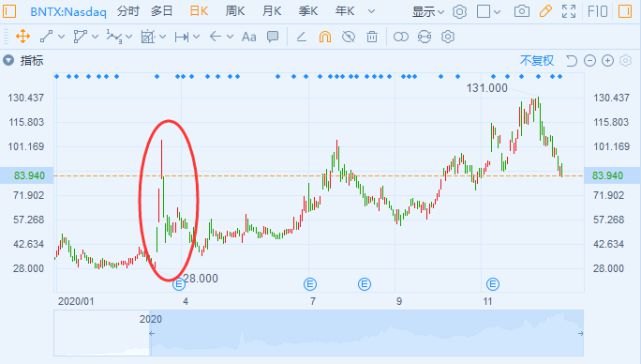Viewport: 641px width, 364px height.
Task: Toggle the left side panel icon
Action: (9, 11)
